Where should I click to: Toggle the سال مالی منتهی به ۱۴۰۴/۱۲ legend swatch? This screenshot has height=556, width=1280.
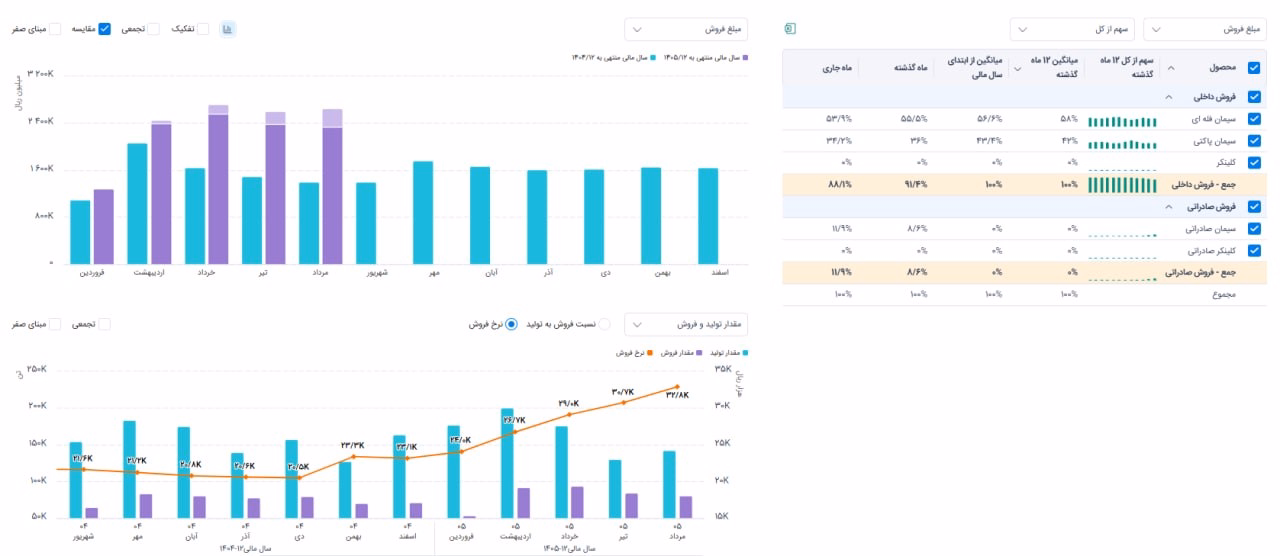coord(653,58)
